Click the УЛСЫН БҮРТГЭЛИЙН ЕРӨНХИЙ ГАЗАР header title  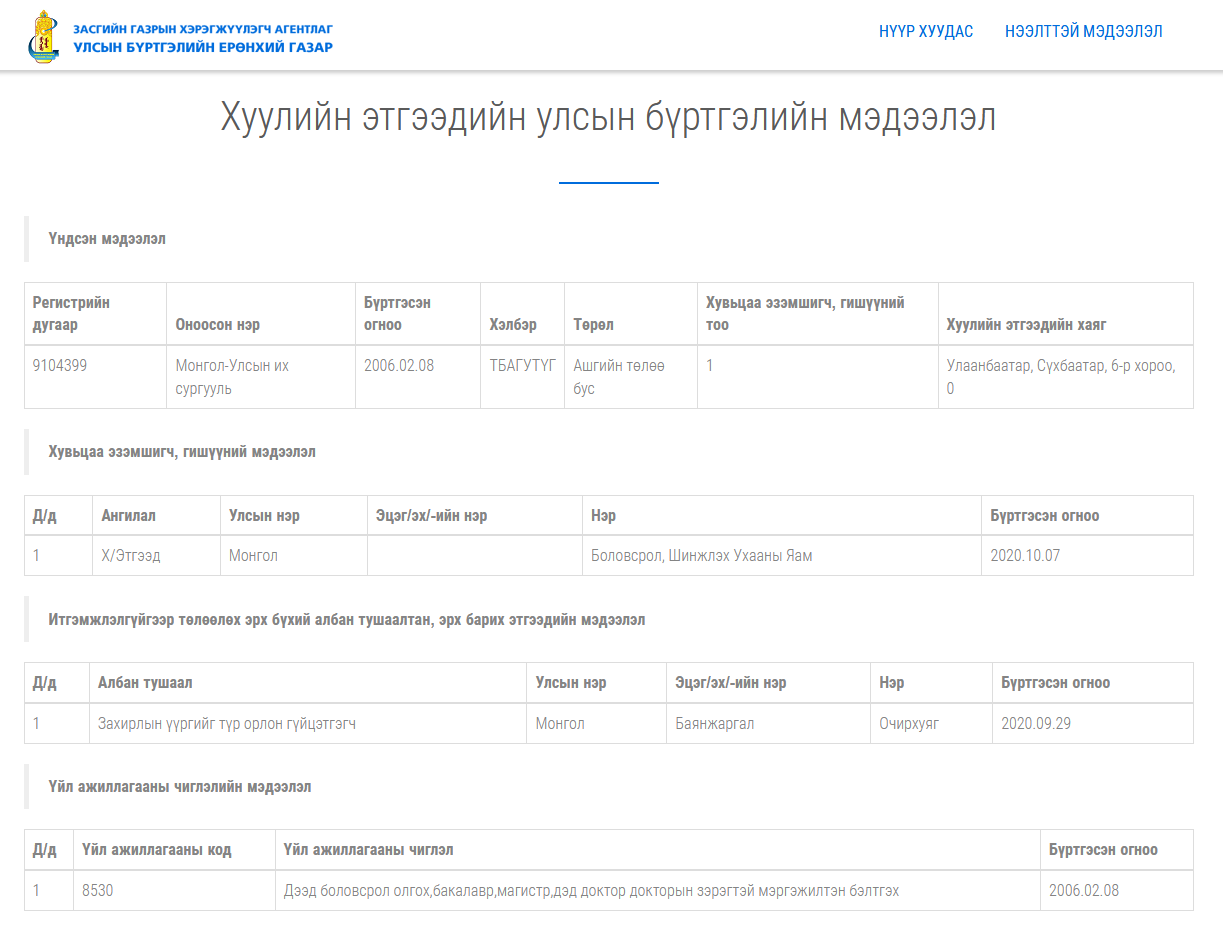(x=203, y=47)
